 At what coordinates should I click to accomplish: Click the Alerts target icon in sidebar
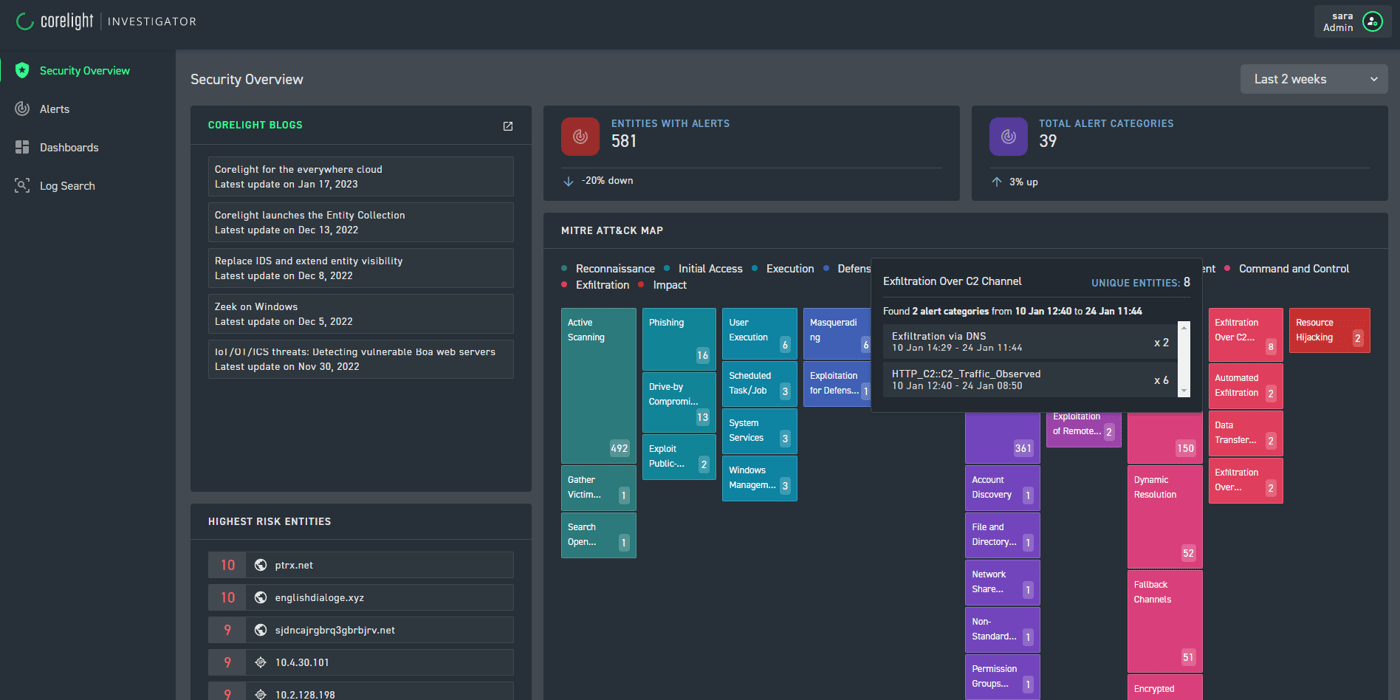21,109
